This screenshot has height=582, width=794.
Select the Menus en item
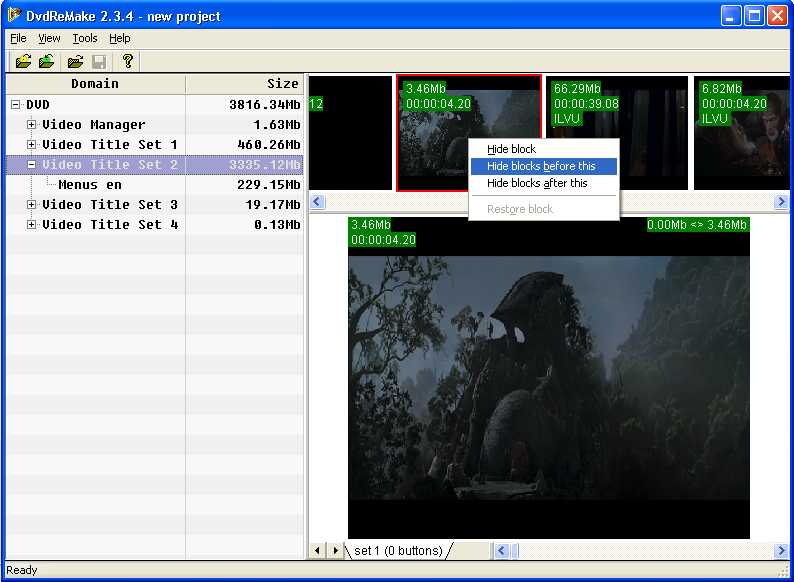[x=154, y=185]
